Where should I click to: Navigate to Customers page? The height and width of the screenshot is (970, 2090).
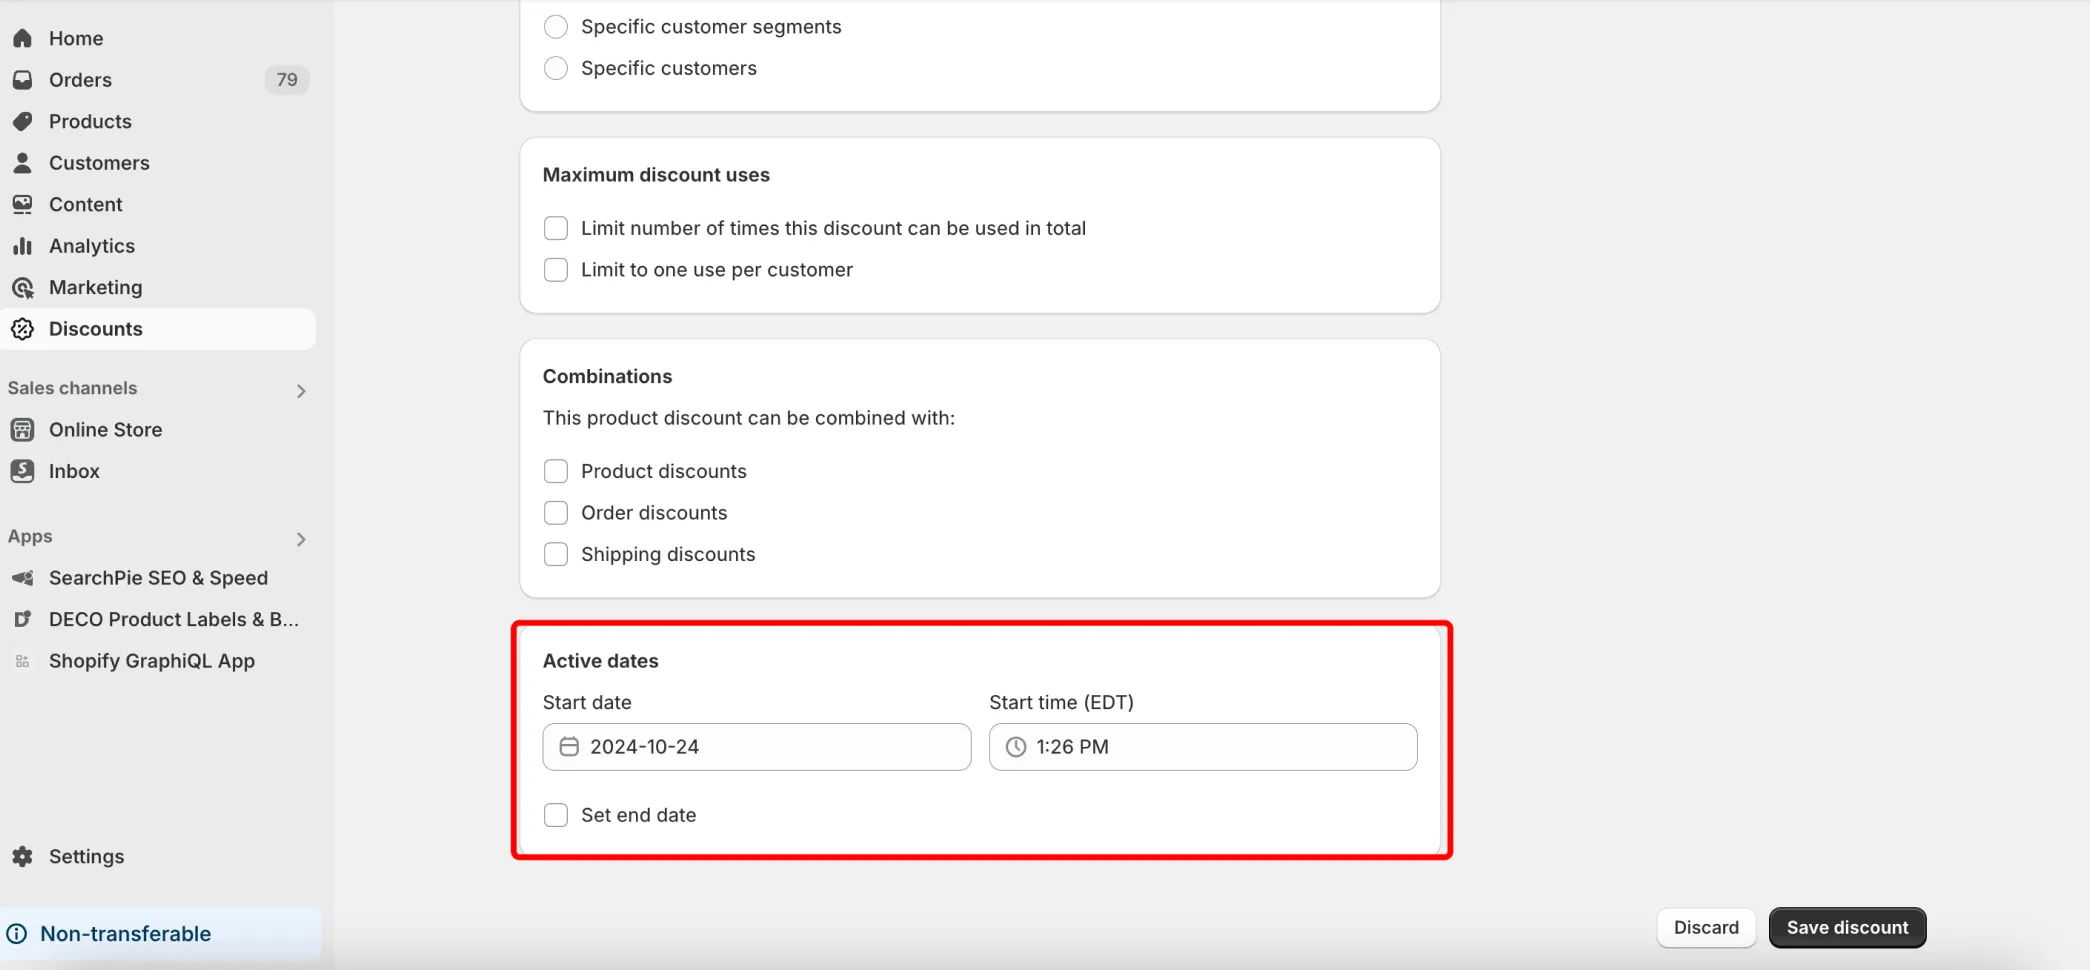(158, 163)
